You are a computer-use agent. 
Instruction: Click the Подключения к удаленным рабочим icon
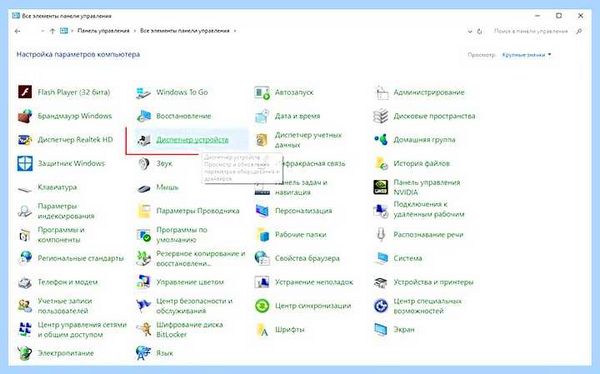(381, 211)
